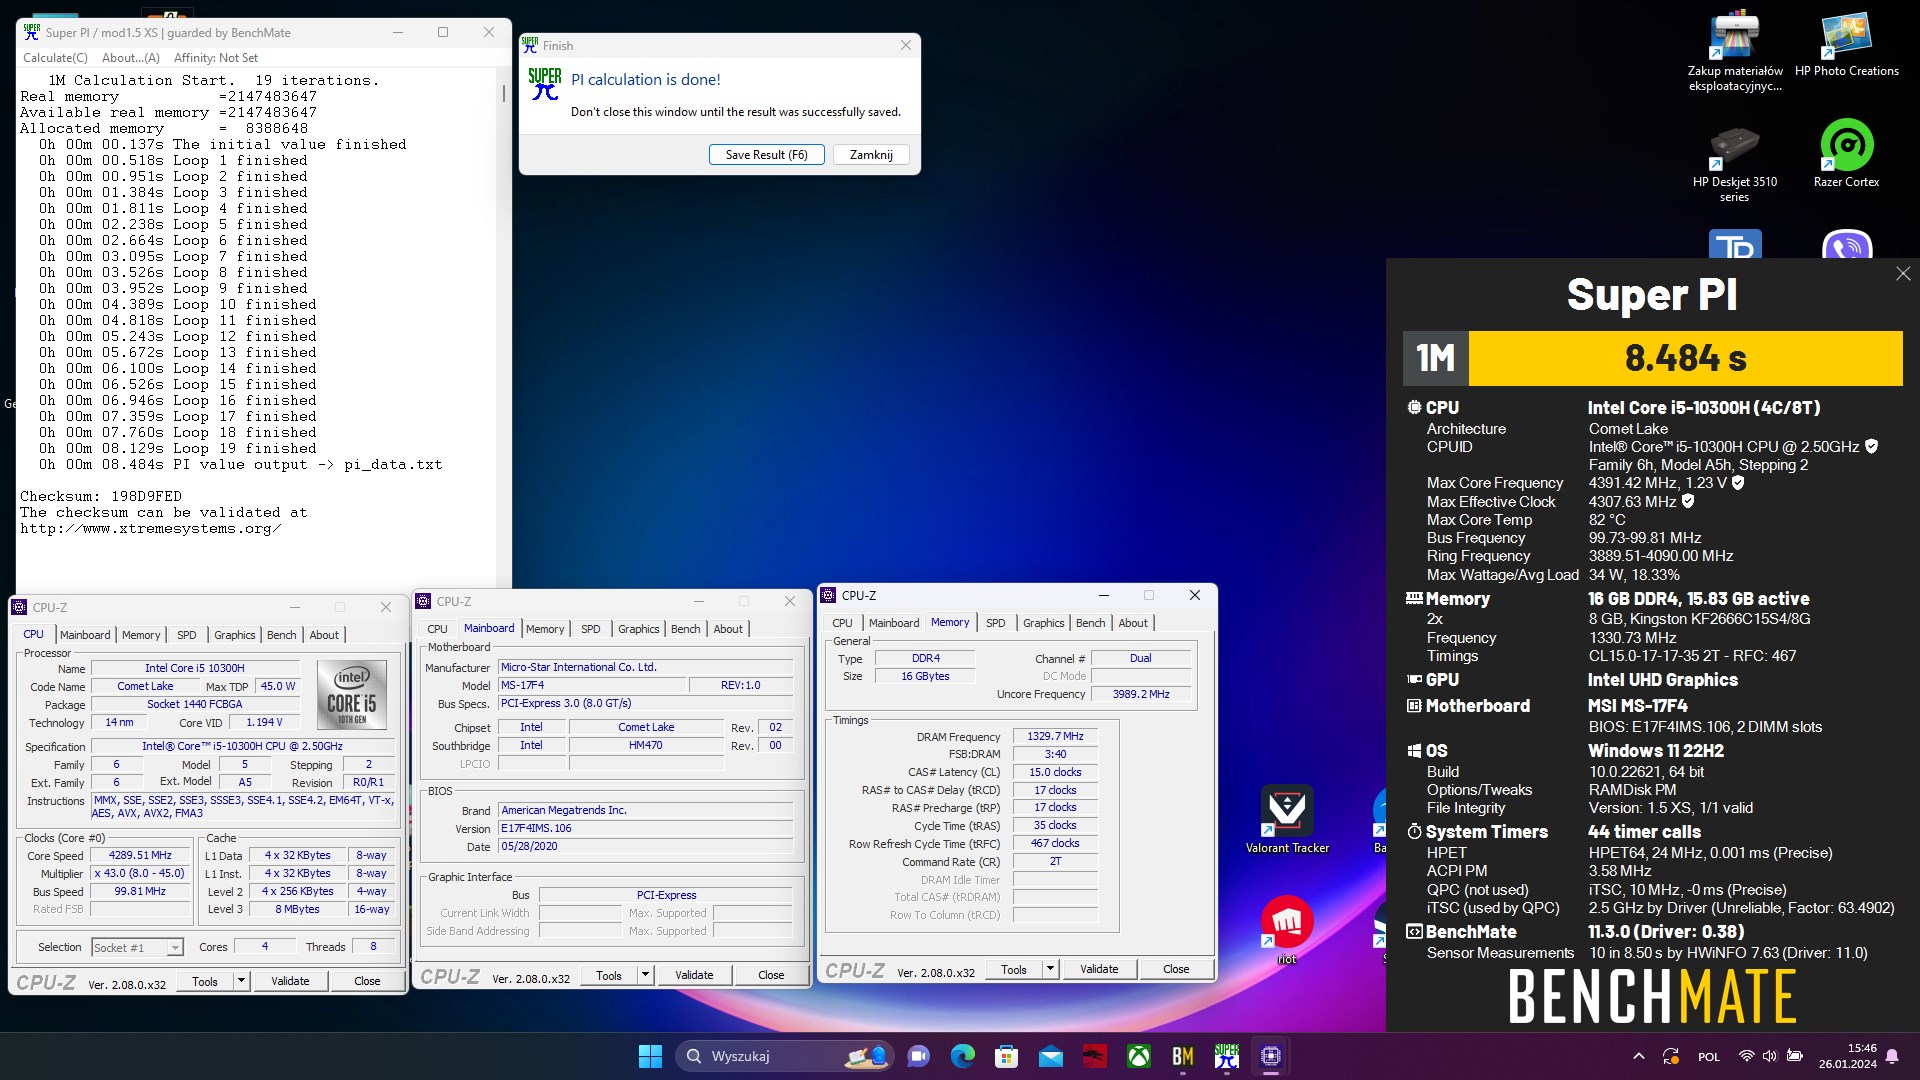This screenshot has width=1920, height=1080.
Task: Open the battery tray icon
Action: 1794,1056
